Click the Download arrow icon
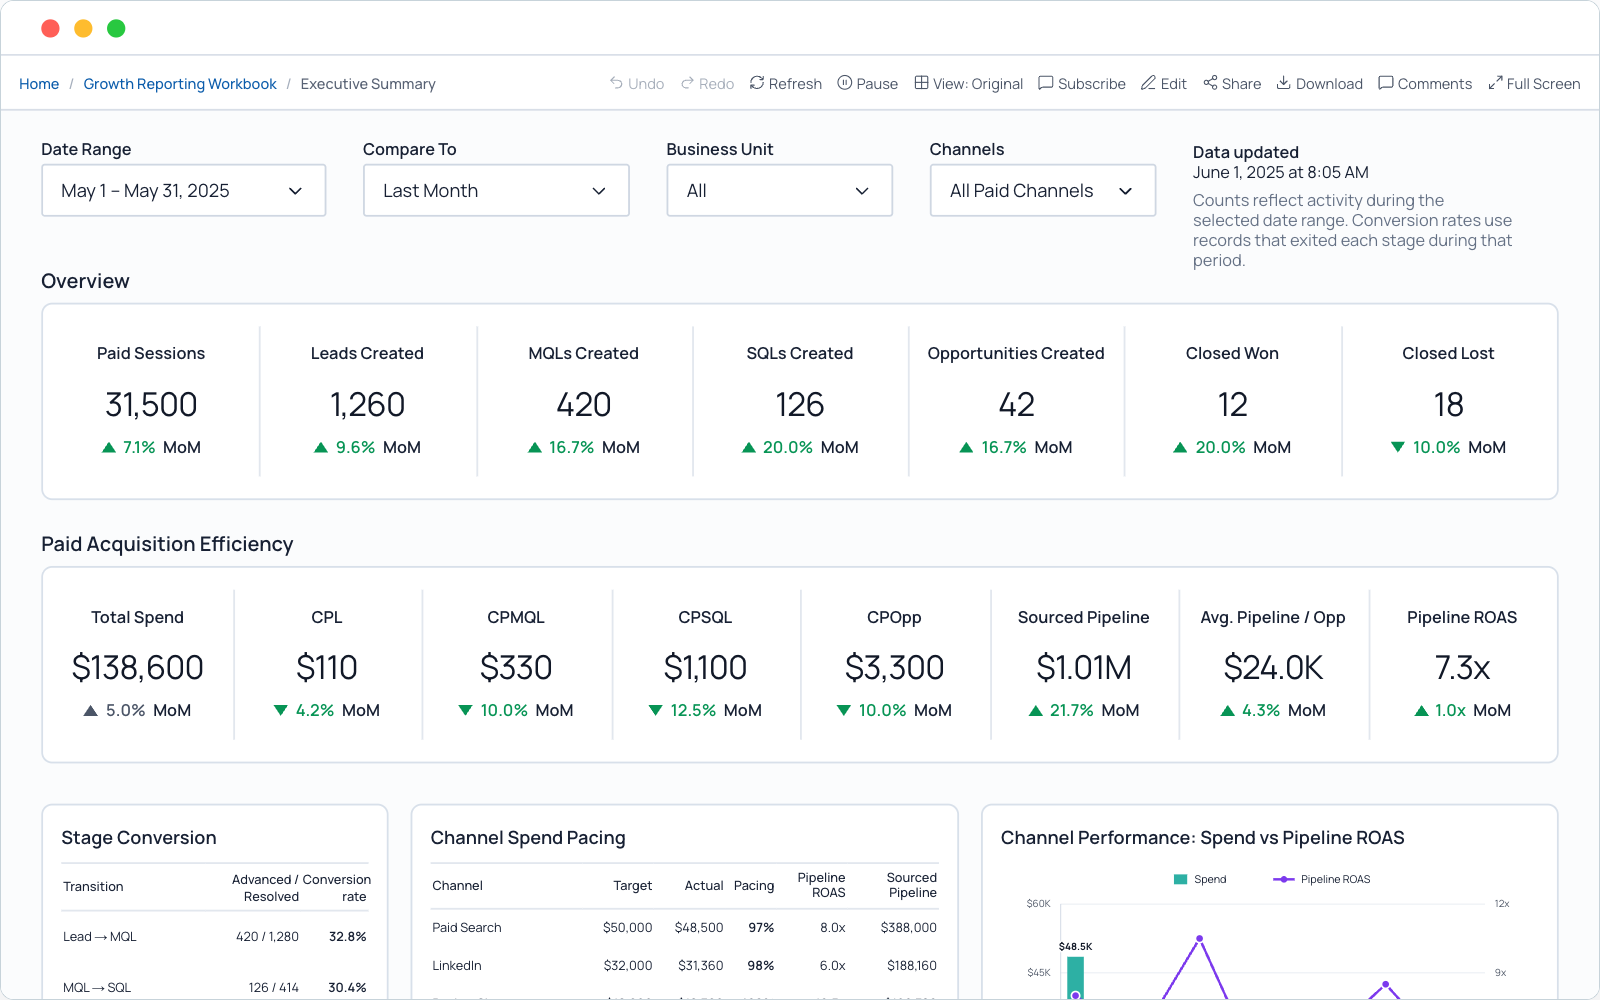Viewport: 1600px width, 1000px height. pyautogui.click(x=1284, y=83)
